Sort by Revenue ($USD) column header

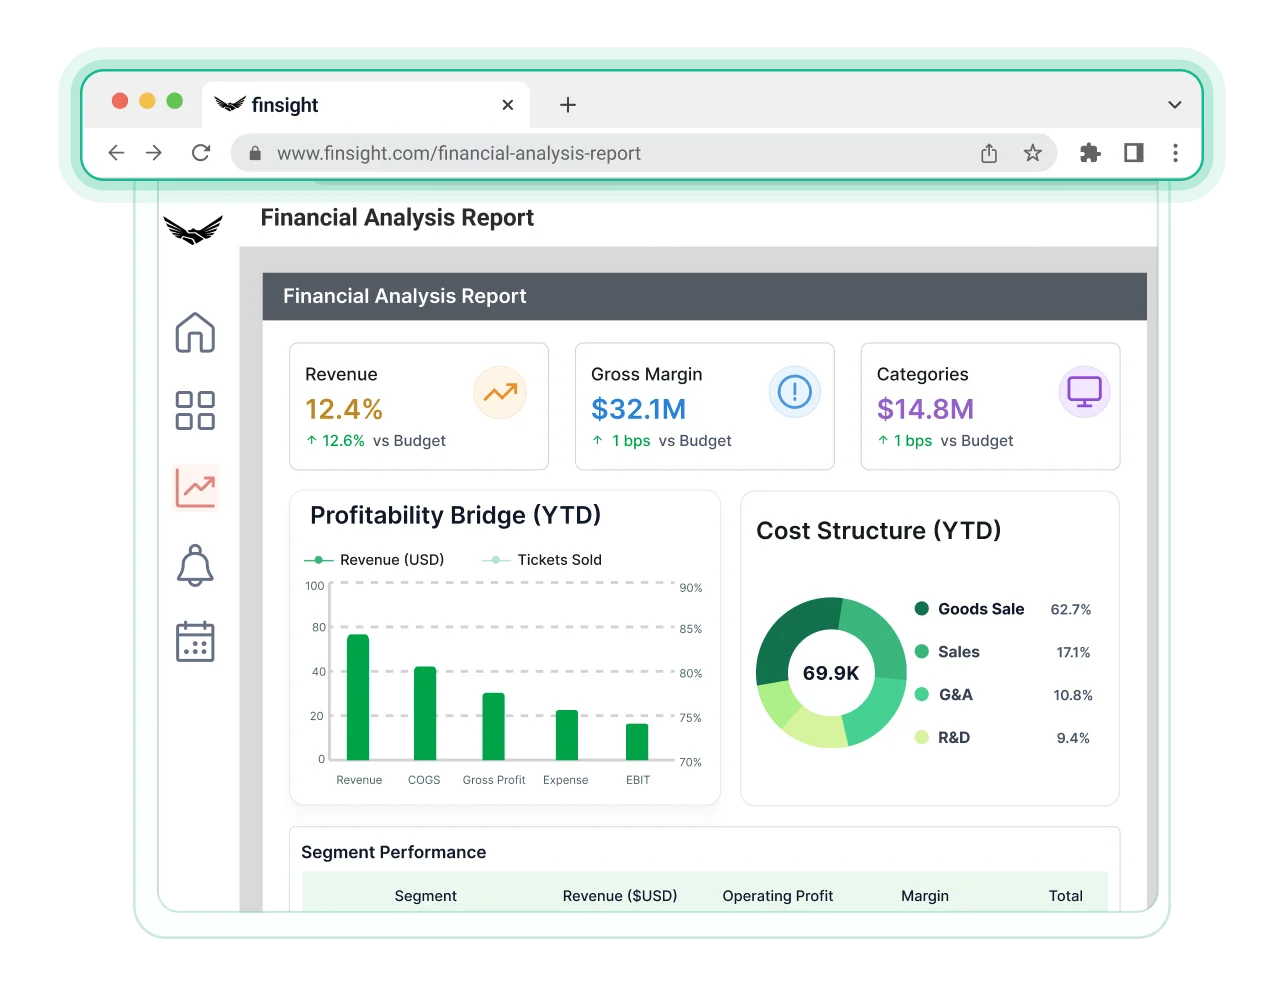pyautogui.click(x=620, y=896)
